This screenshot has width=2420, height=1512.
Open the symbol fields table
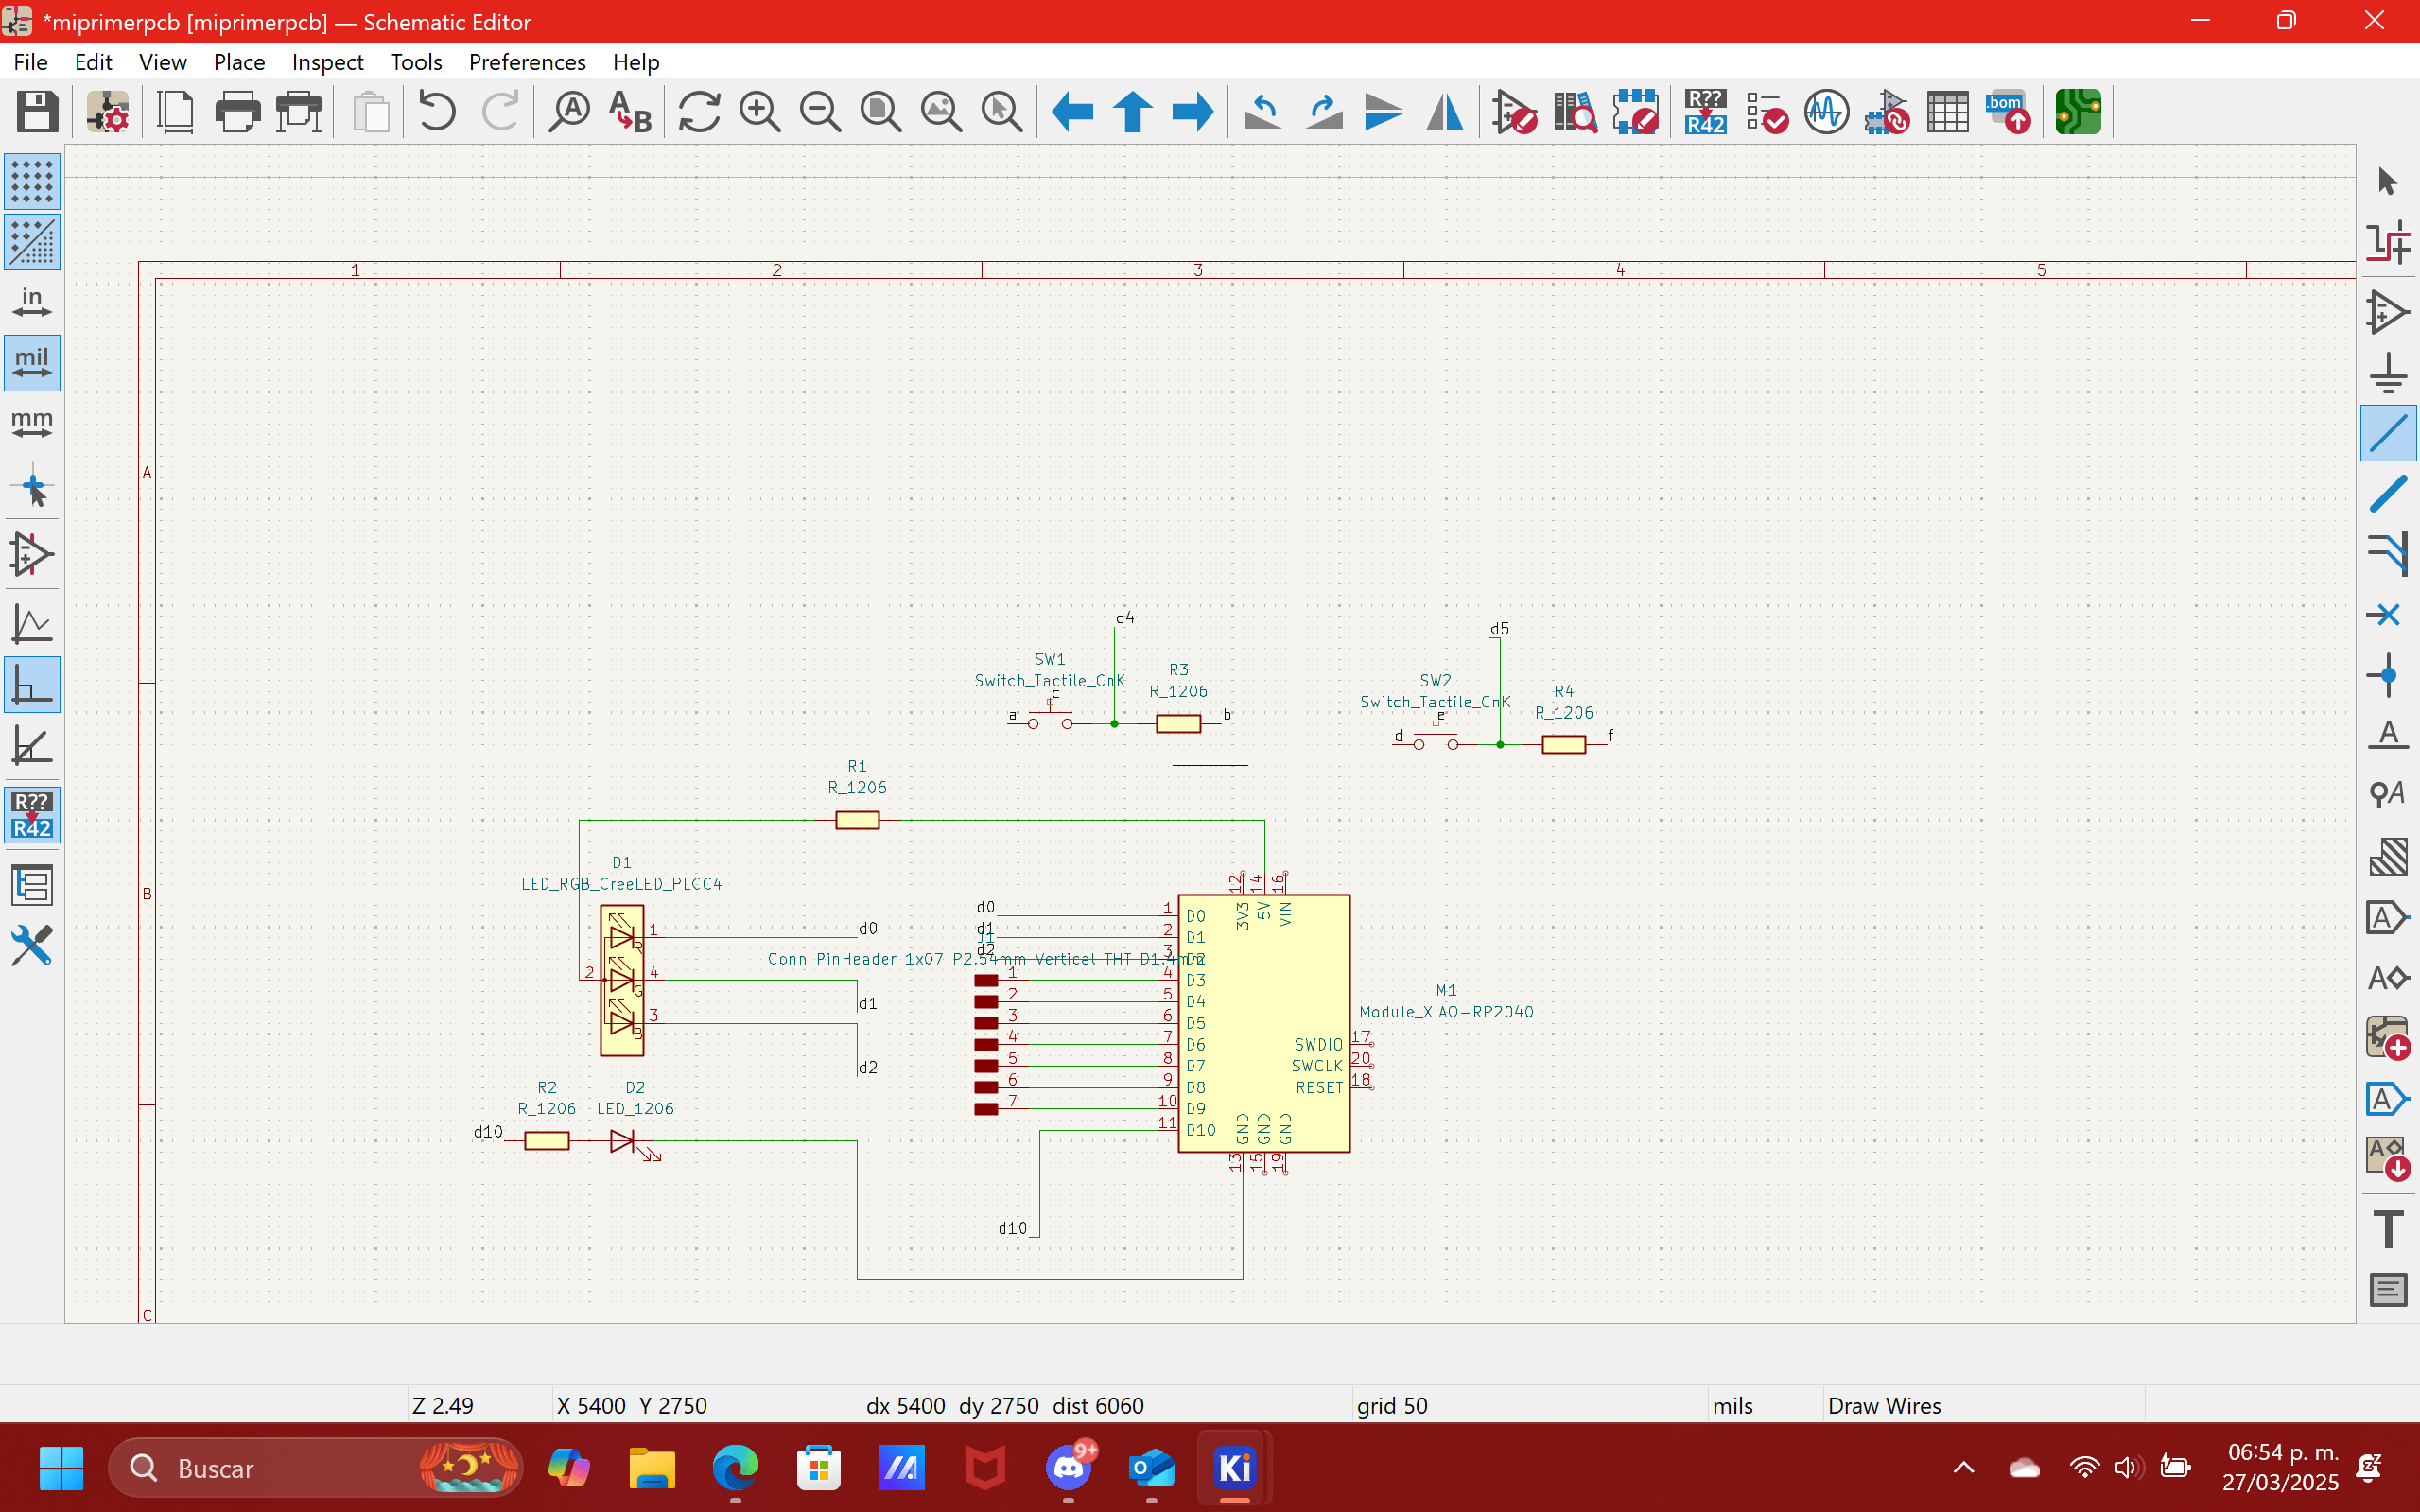click(x=1948, y=111)
